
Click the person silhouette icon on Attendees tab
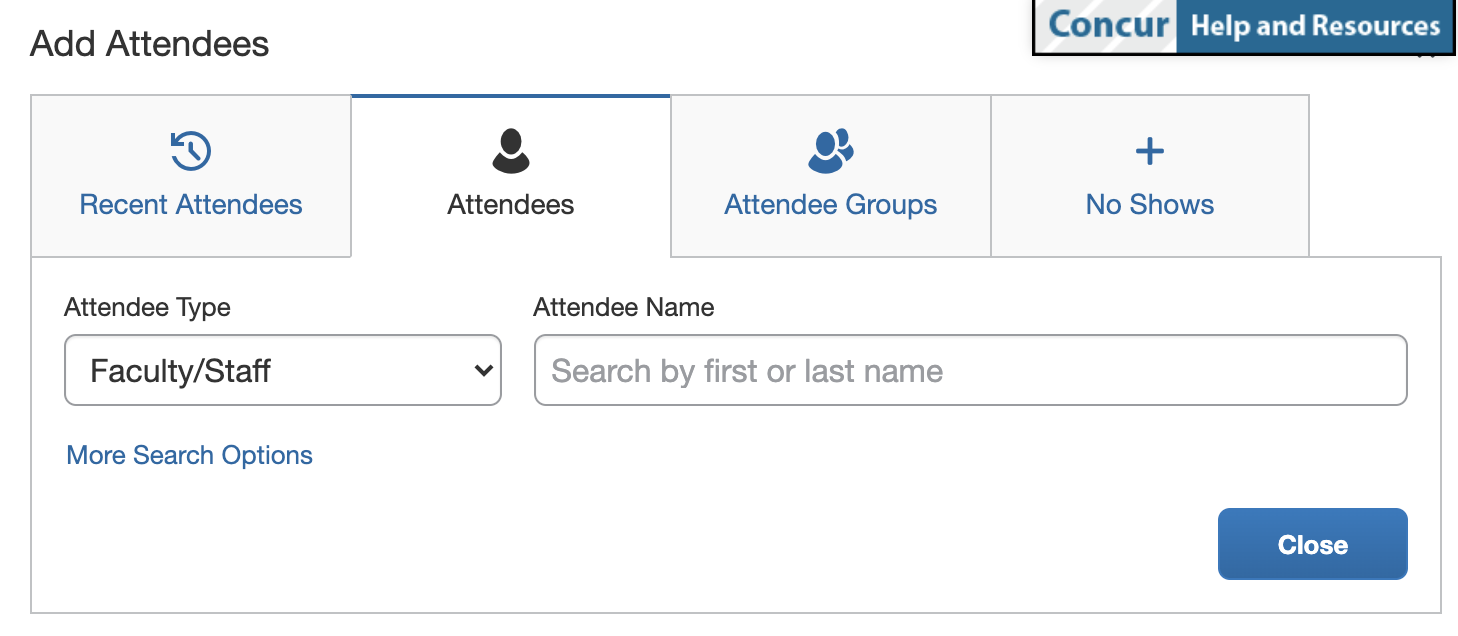(x=510, y=150)
